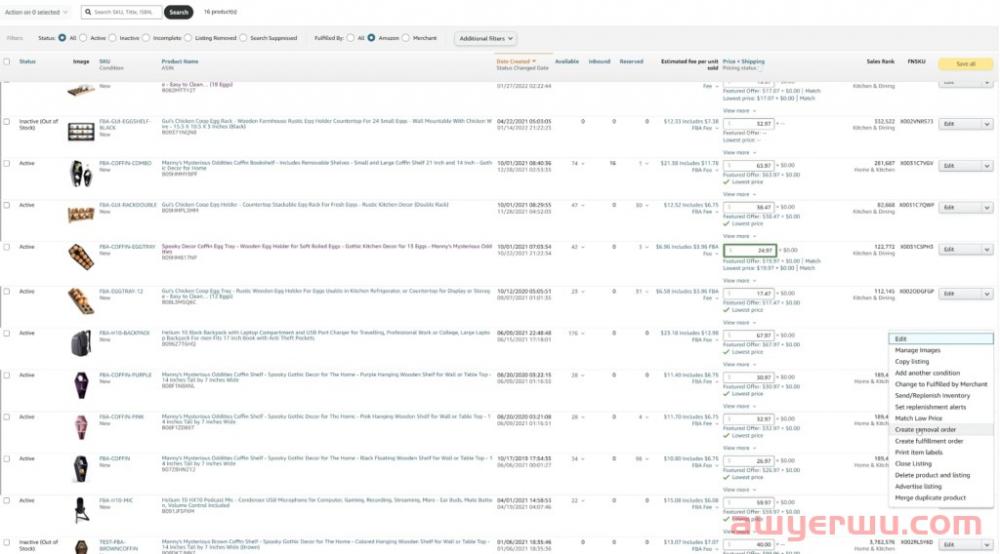1000x554 pixels.
Task: Focus the Search SKU, Title, ISBN field
Action: (122, 12)
